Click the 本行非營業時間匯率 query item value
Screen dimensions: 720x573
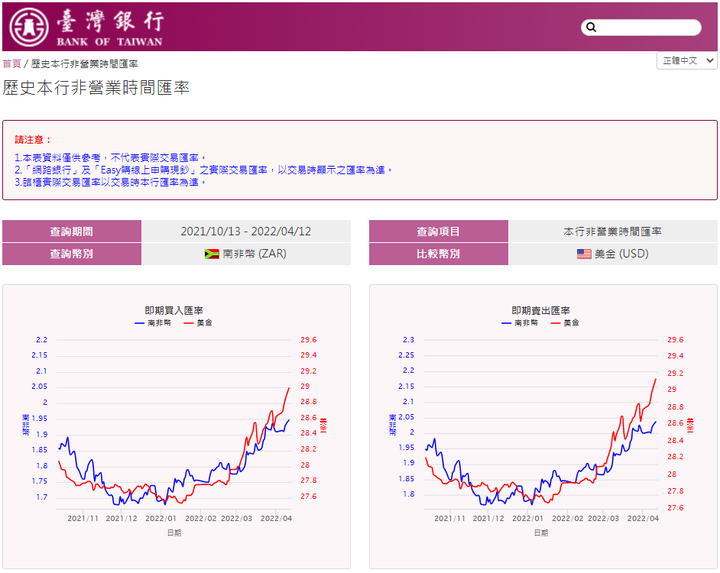pos(613,232)
